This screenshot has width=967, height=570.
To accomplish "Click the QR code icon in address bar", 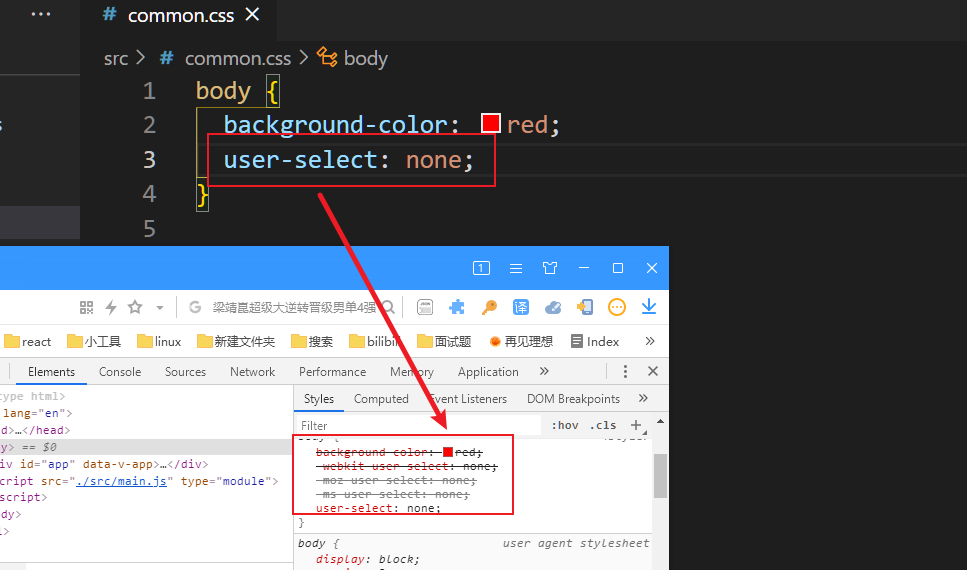I will [86, 307].
